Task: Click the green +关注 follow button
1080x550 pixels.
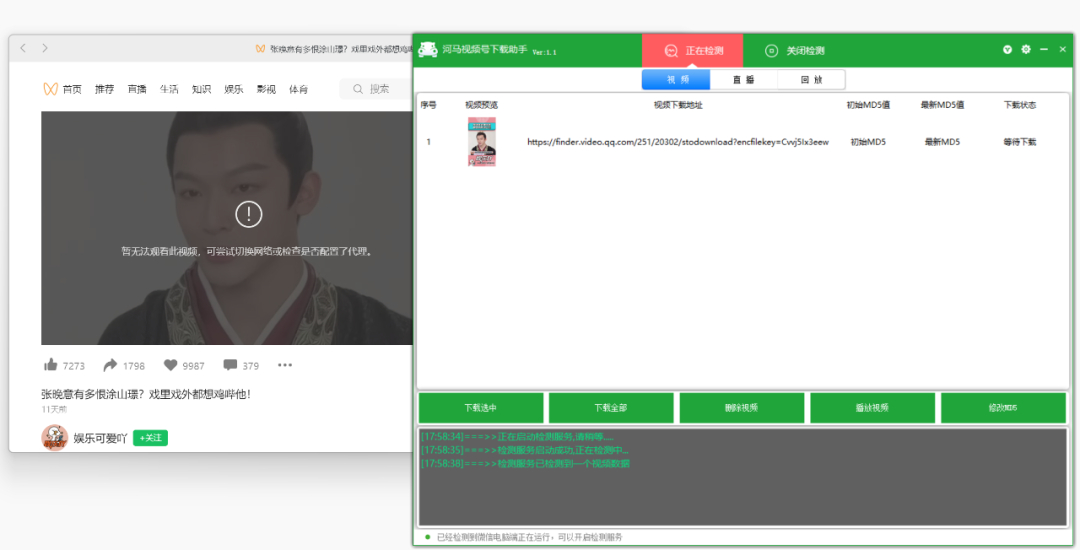Action: (x=150, y=438)
